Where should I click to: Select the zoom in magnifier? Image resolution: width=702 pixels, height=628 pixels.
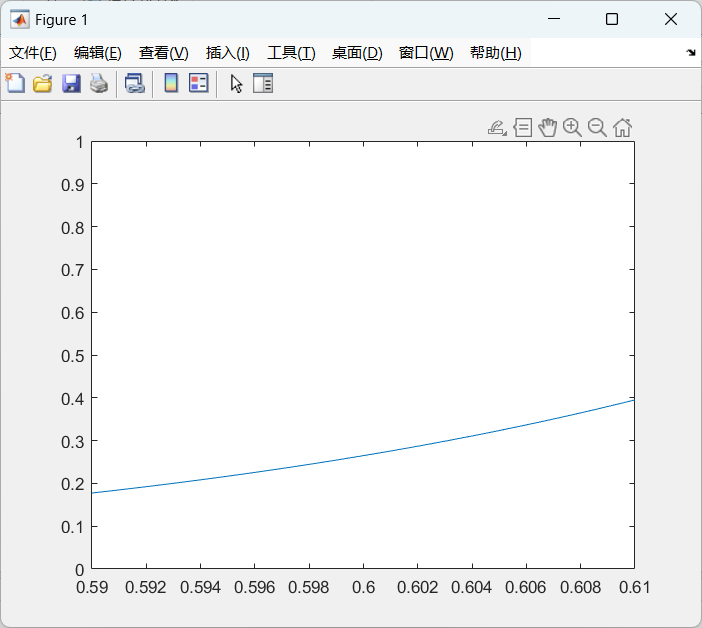(572, 128)
